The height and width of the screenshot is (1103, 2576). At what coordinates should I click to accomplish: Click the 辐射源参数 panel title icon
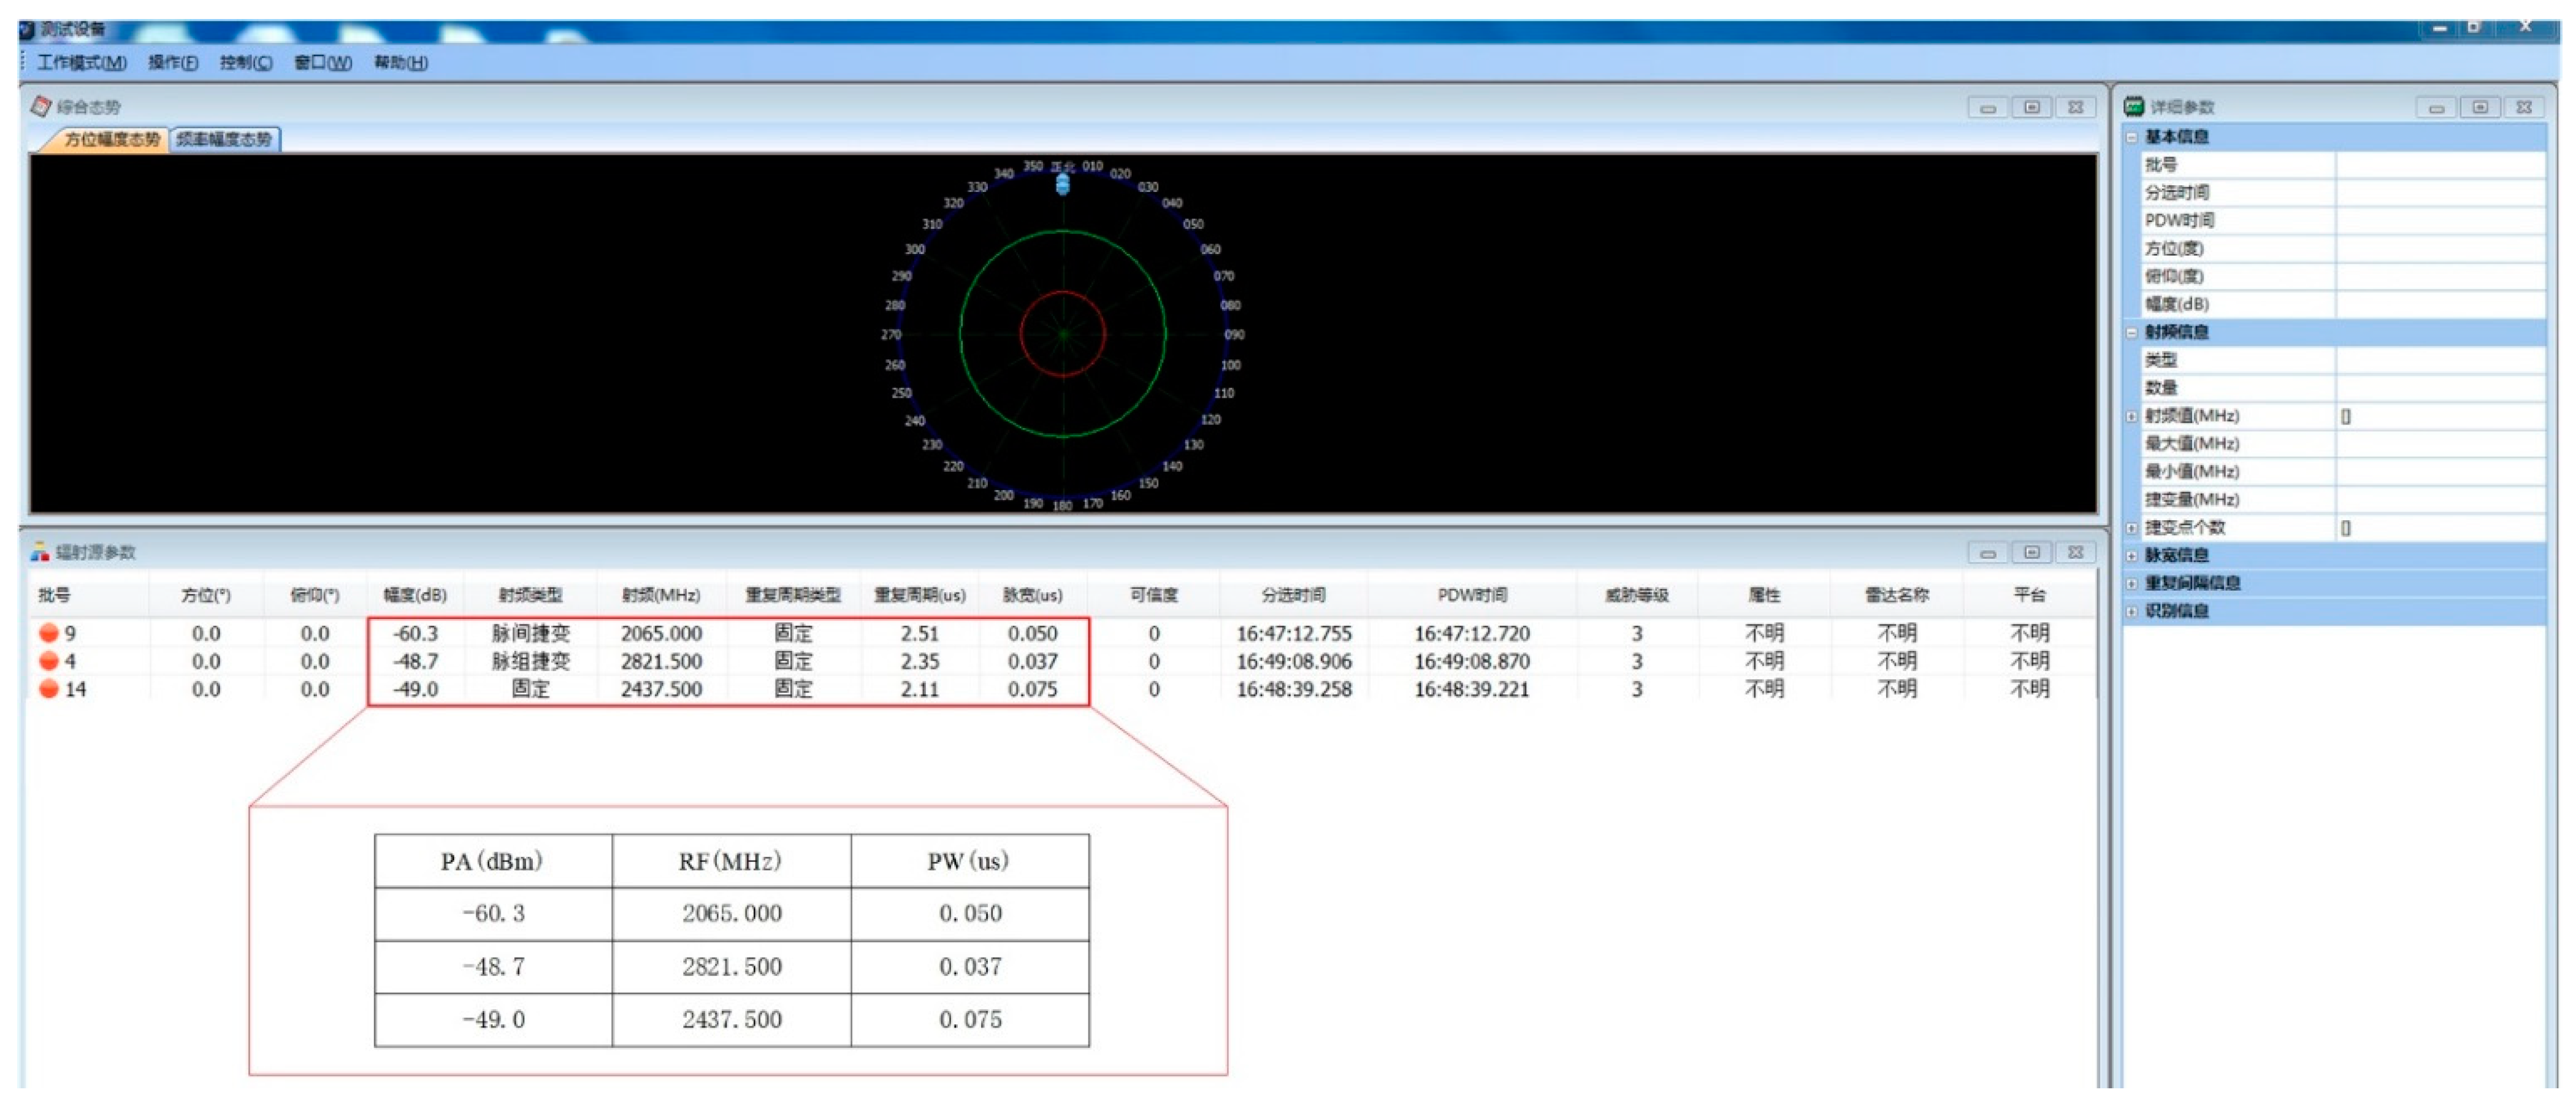pos(40,552)
